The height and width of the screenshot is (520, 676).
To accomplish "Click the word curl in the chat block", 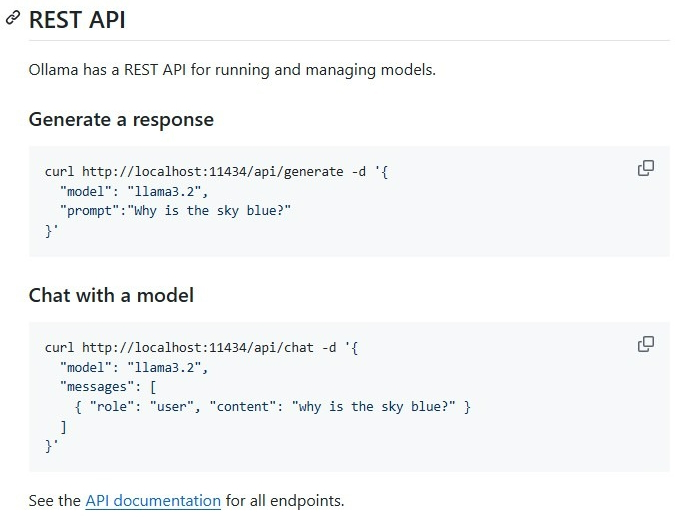I will pyautogui.click(x=60, y=348).
